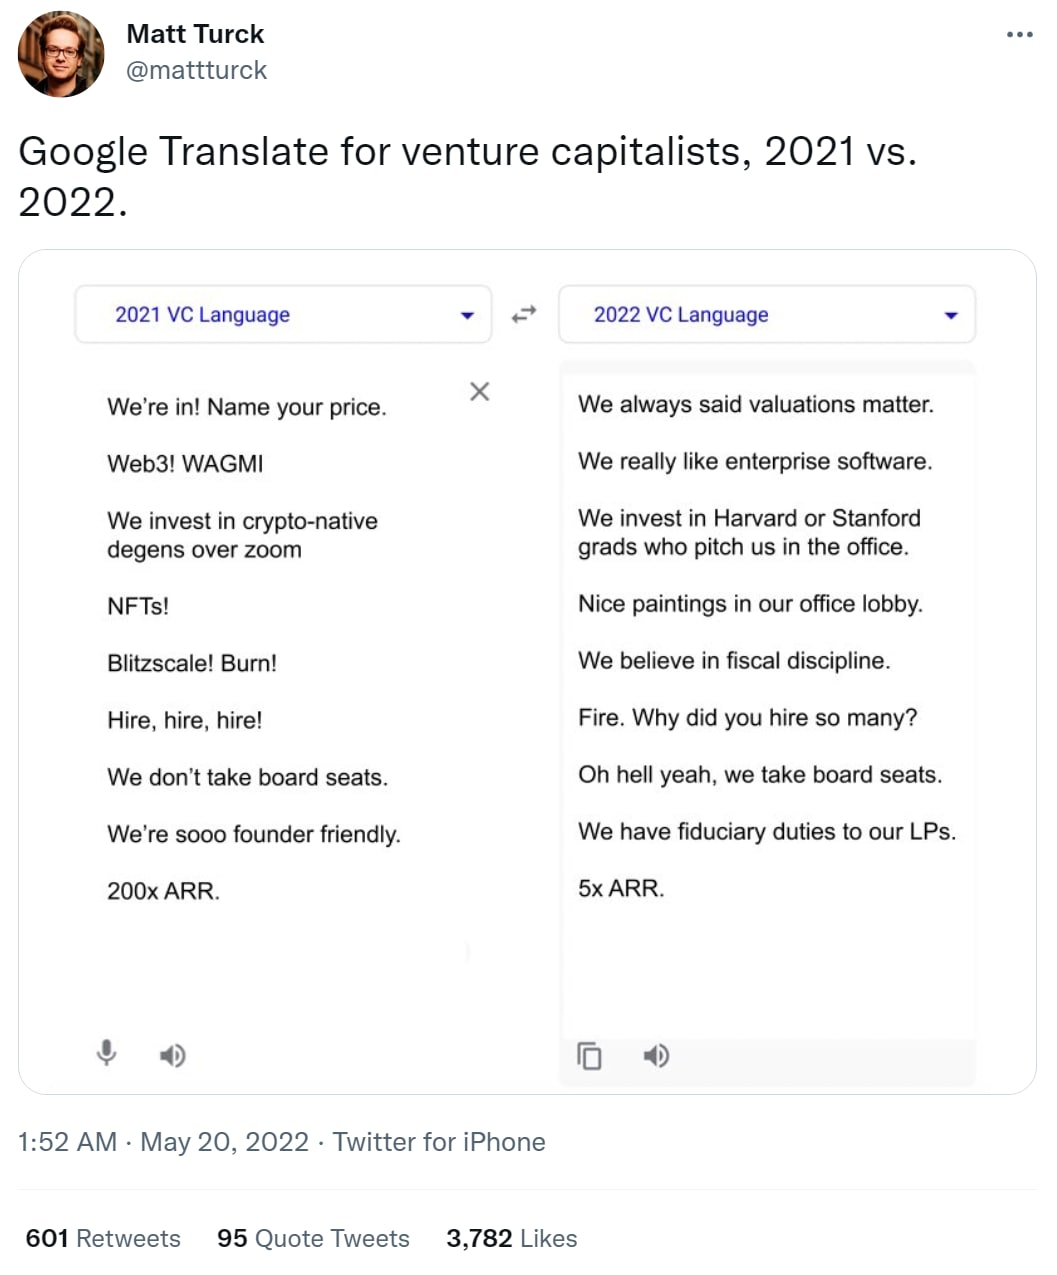Listen to translation with right speaker icon
The height and width of the screenshot is (1275, 1057).
point(656,1055)
